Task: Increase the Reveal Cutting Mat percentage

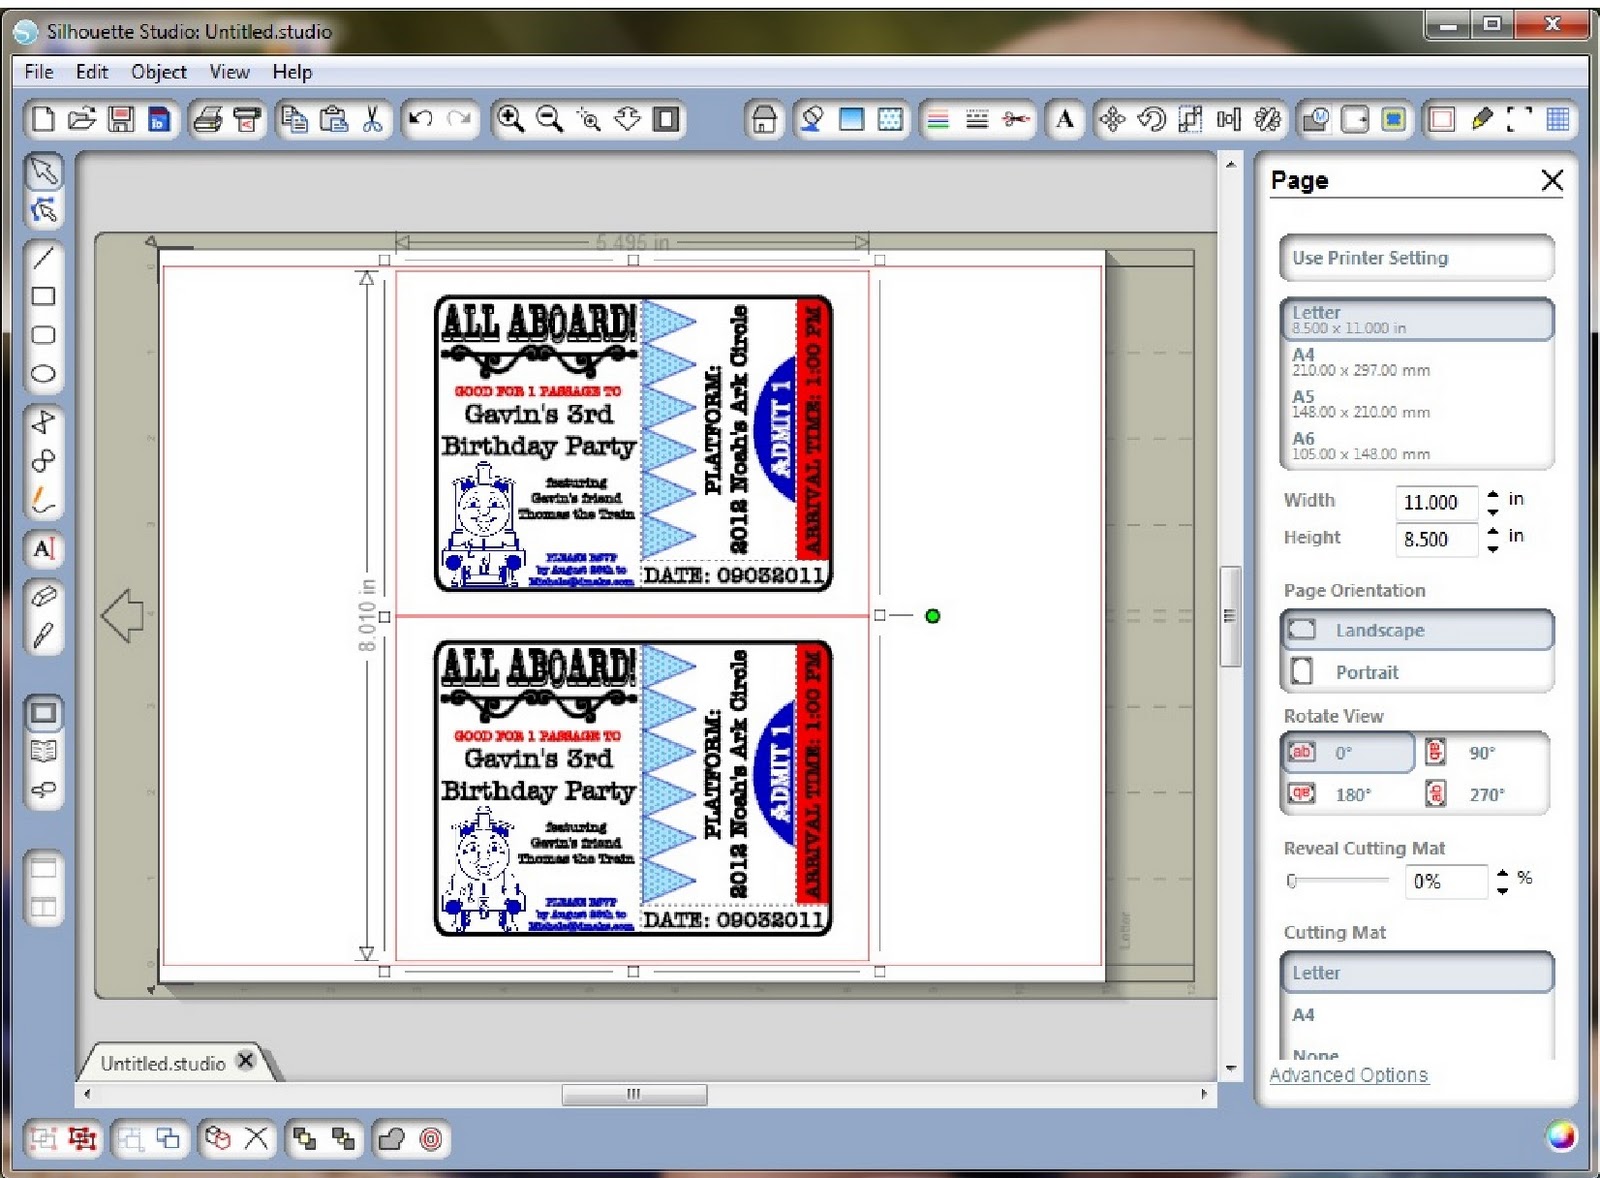Action: [x=1502, y=873]
